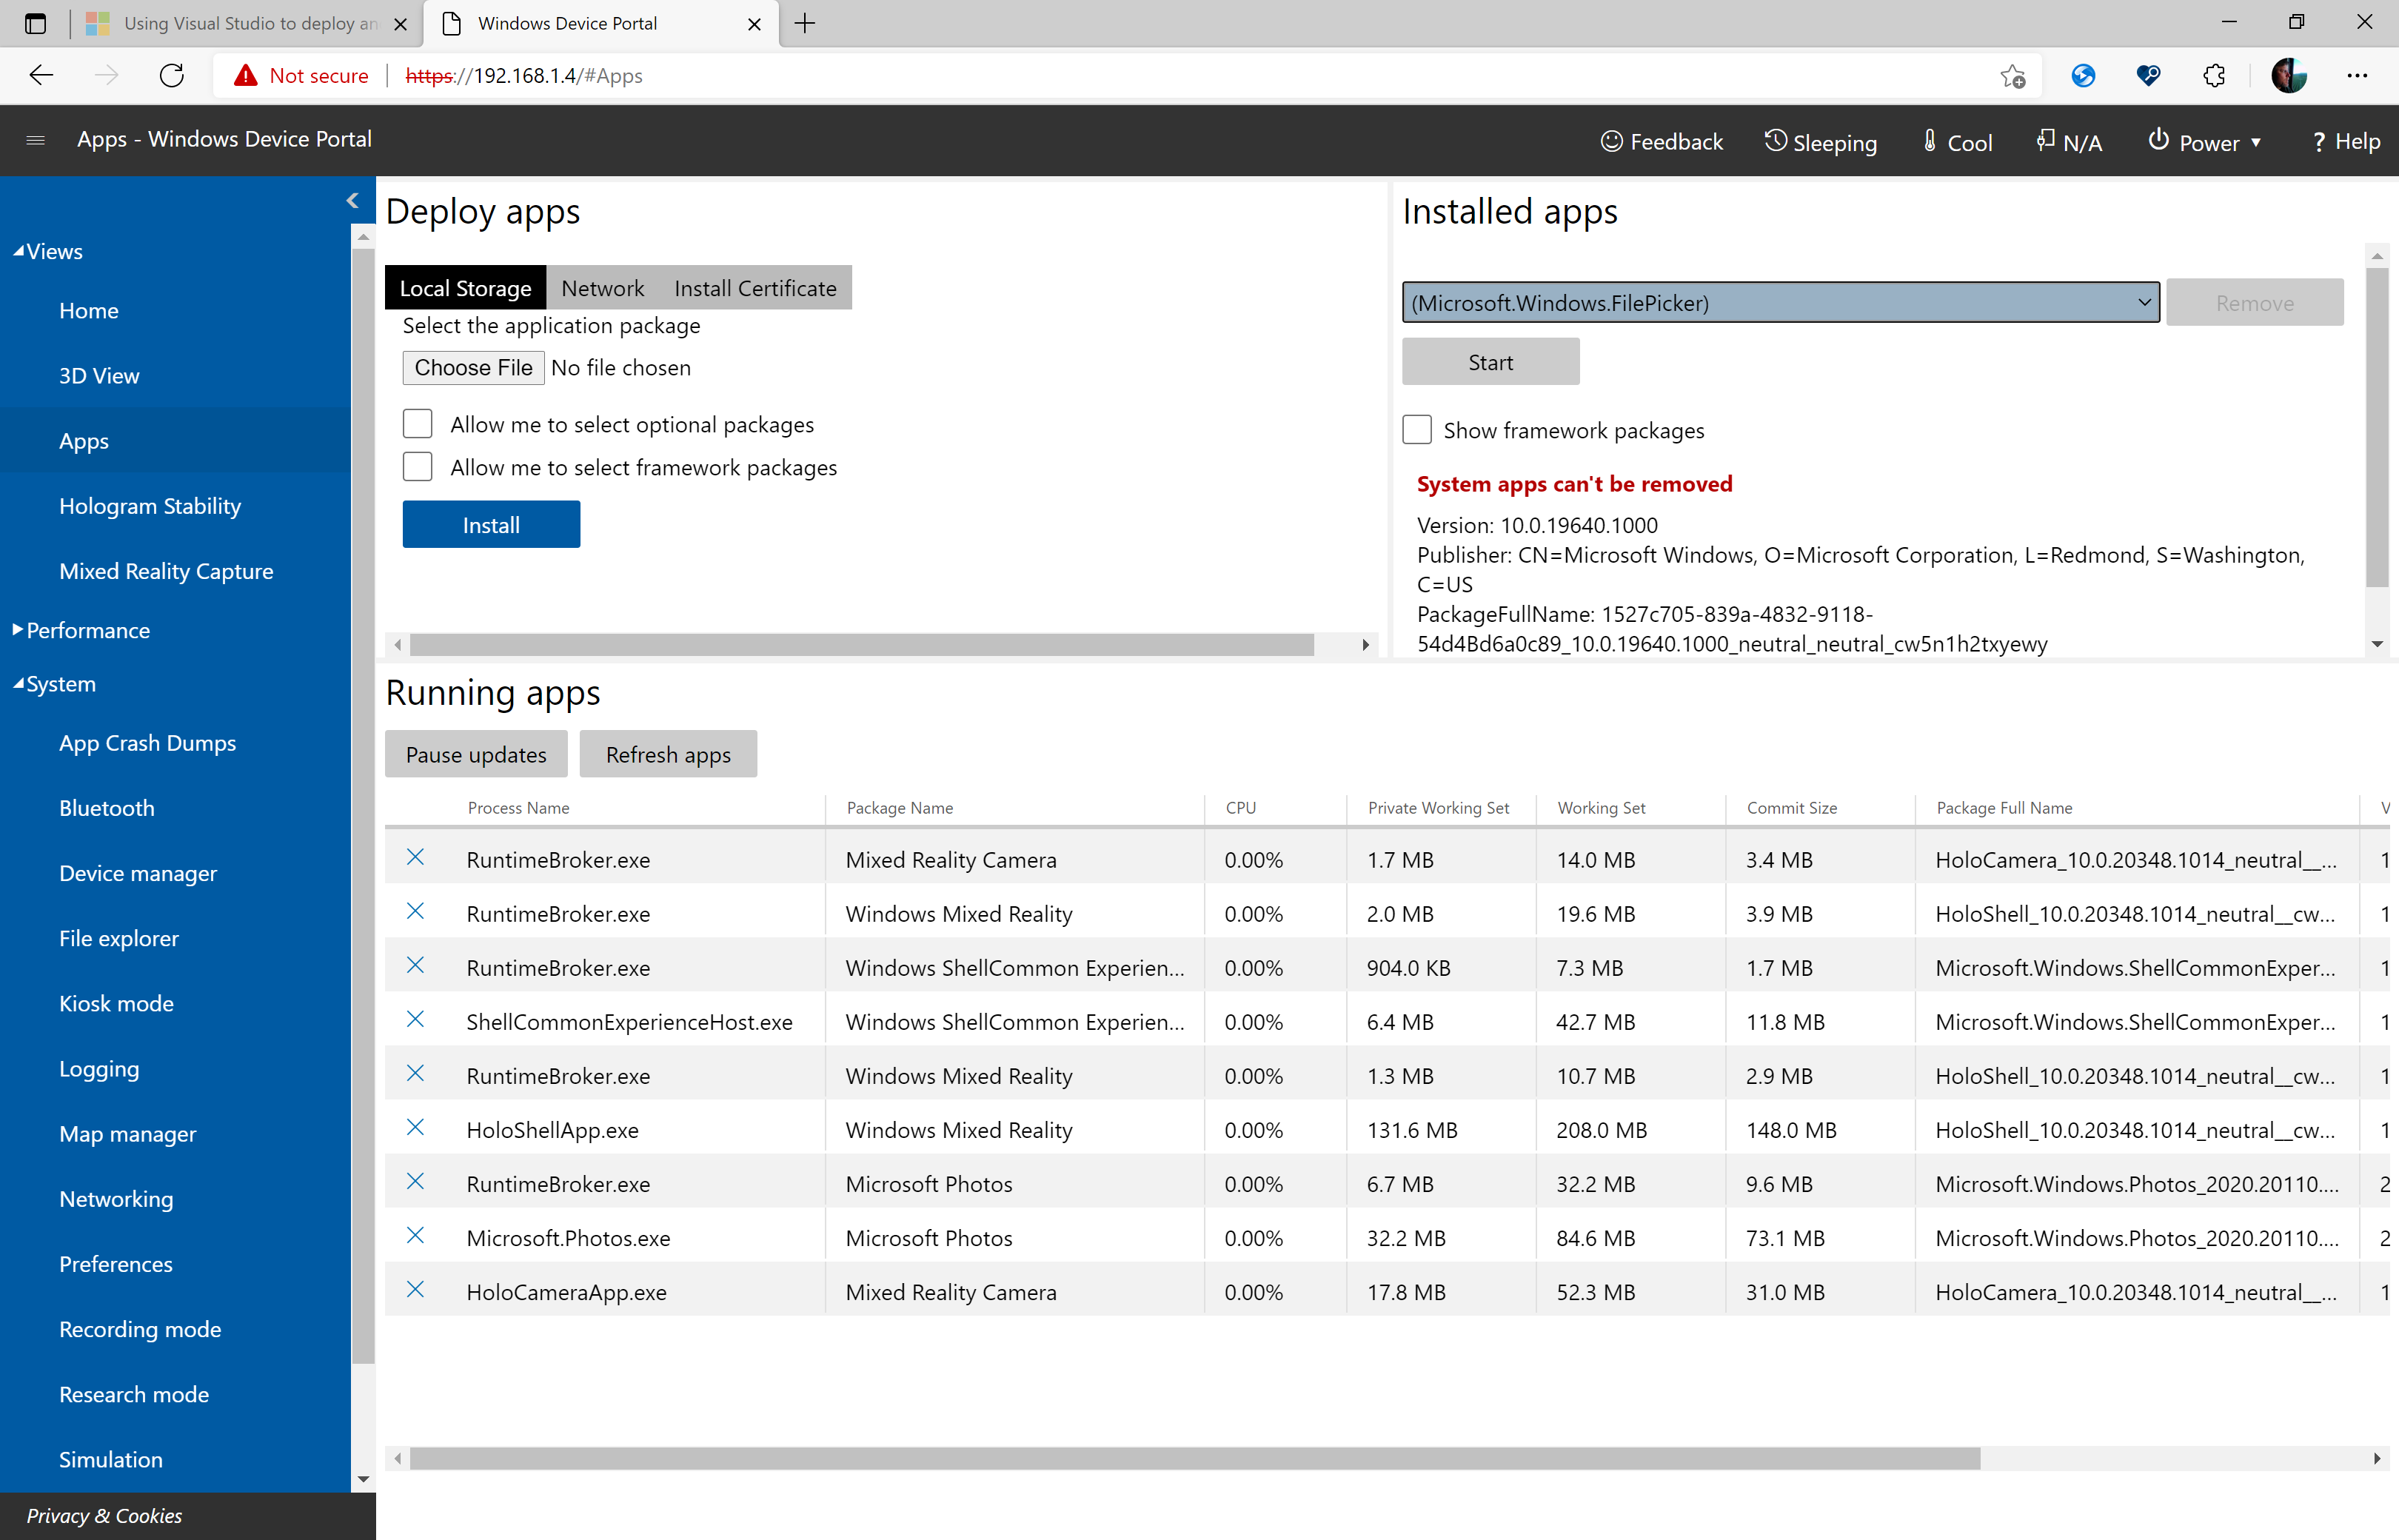Toggle Show framework packages checkbox
This screenshot has height=1540, width=2399.
1417,430
